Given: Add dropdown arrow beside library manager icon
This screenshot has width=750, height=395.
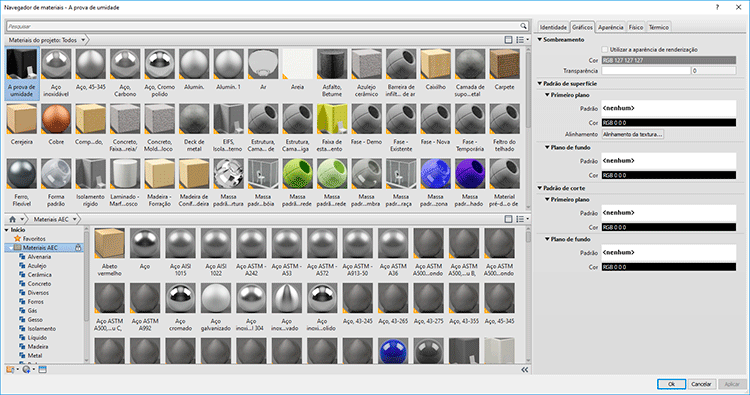Looking at the screenshot, I should point(17,369).
